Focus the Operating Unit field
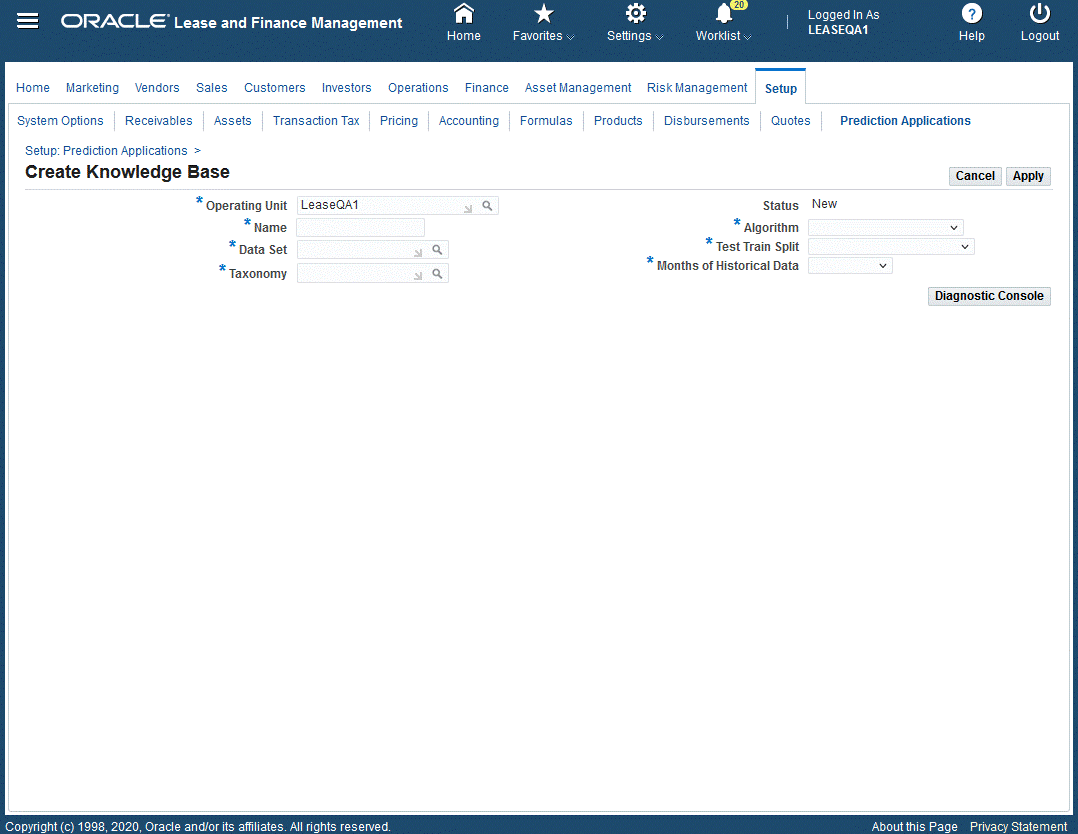Viewport: 1078px width, 834px height. [x=387, y=206]
